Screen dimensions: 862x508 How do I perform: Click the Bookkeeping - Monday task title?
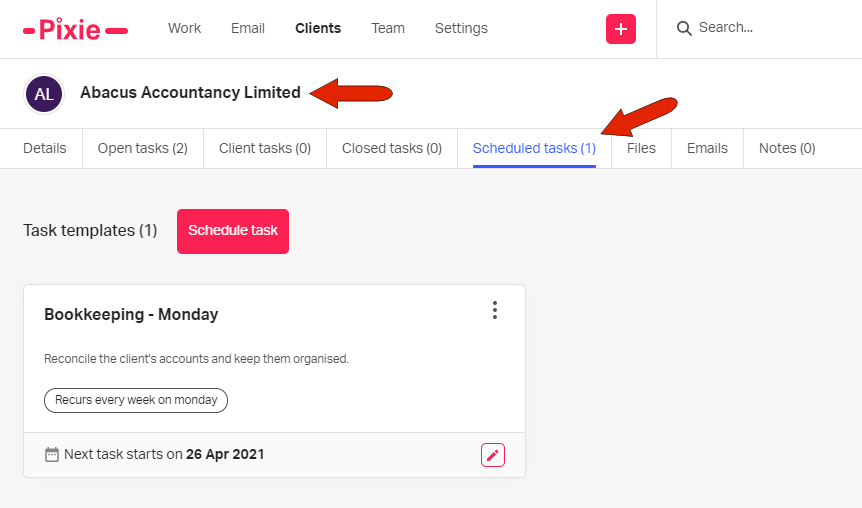pos(131,314)
